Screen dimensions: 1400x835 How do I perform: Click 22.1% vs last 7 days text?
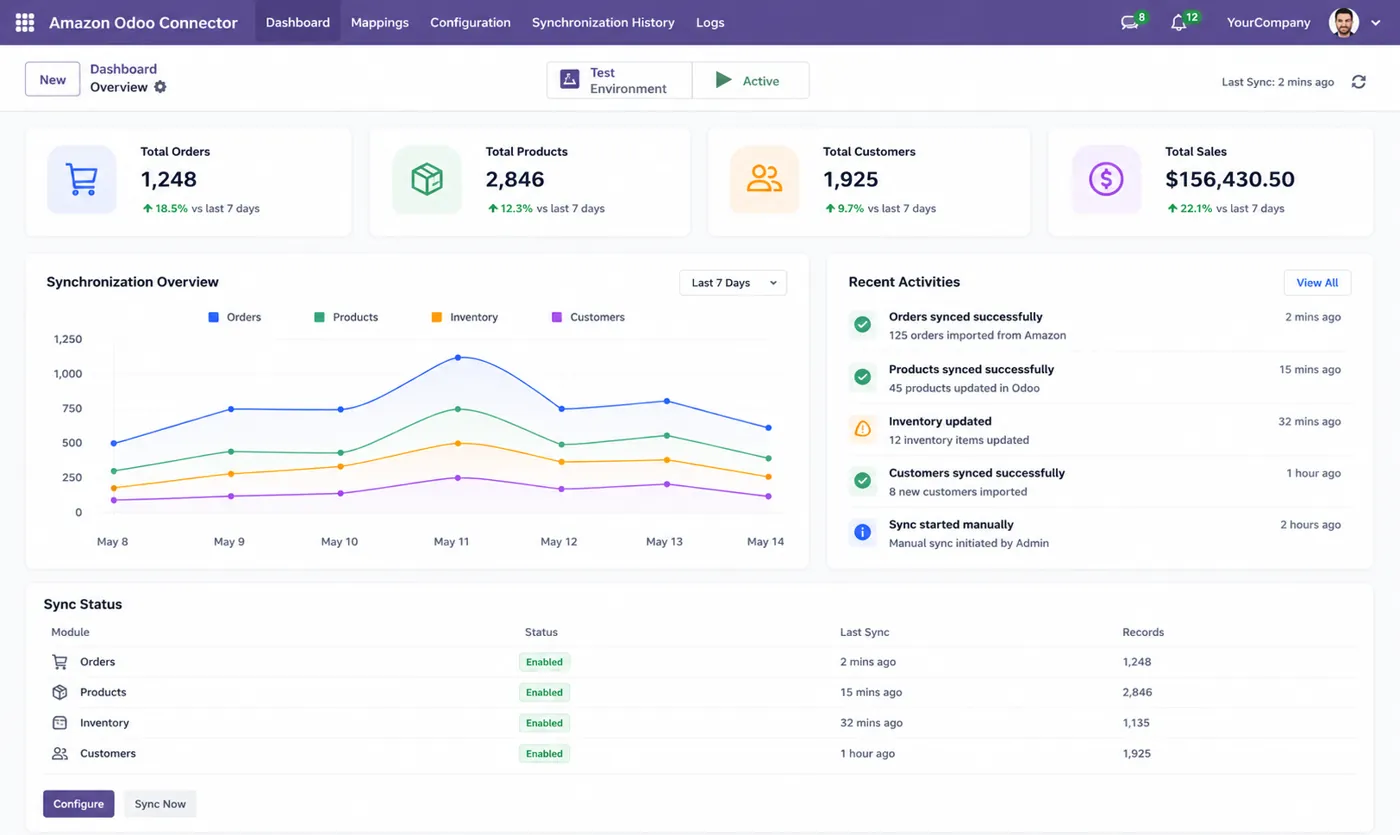click(x=1226, y=209)
